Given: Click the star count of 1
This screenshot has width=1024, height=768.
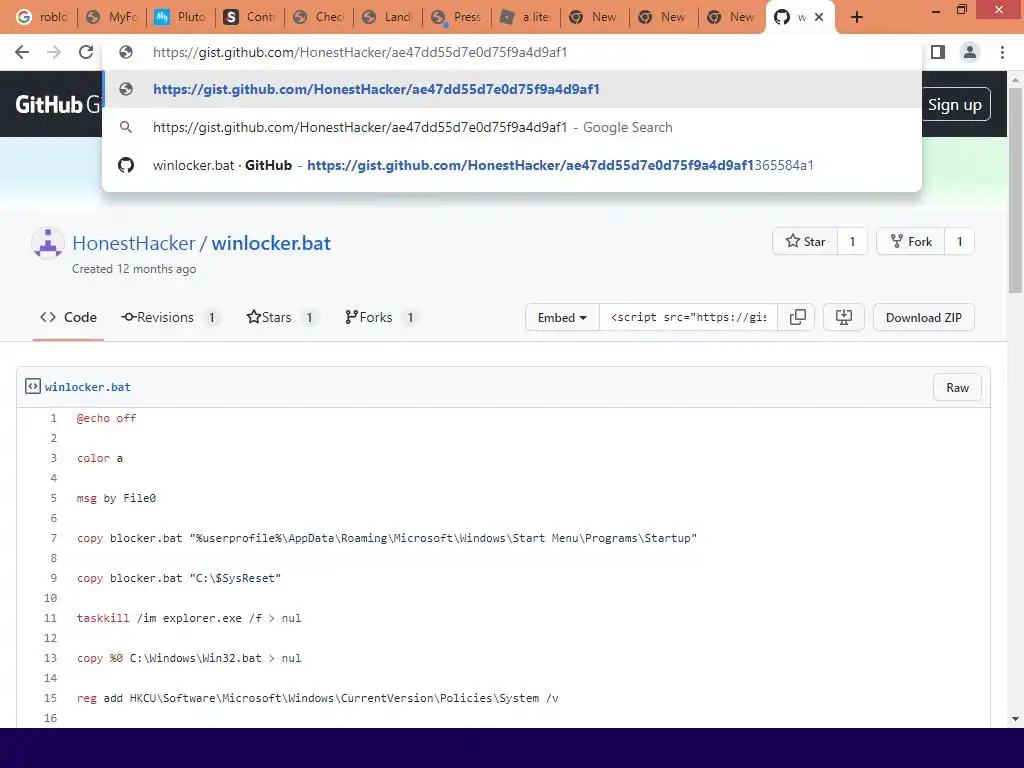Looking at the screenshot, I should click(852, 242).
